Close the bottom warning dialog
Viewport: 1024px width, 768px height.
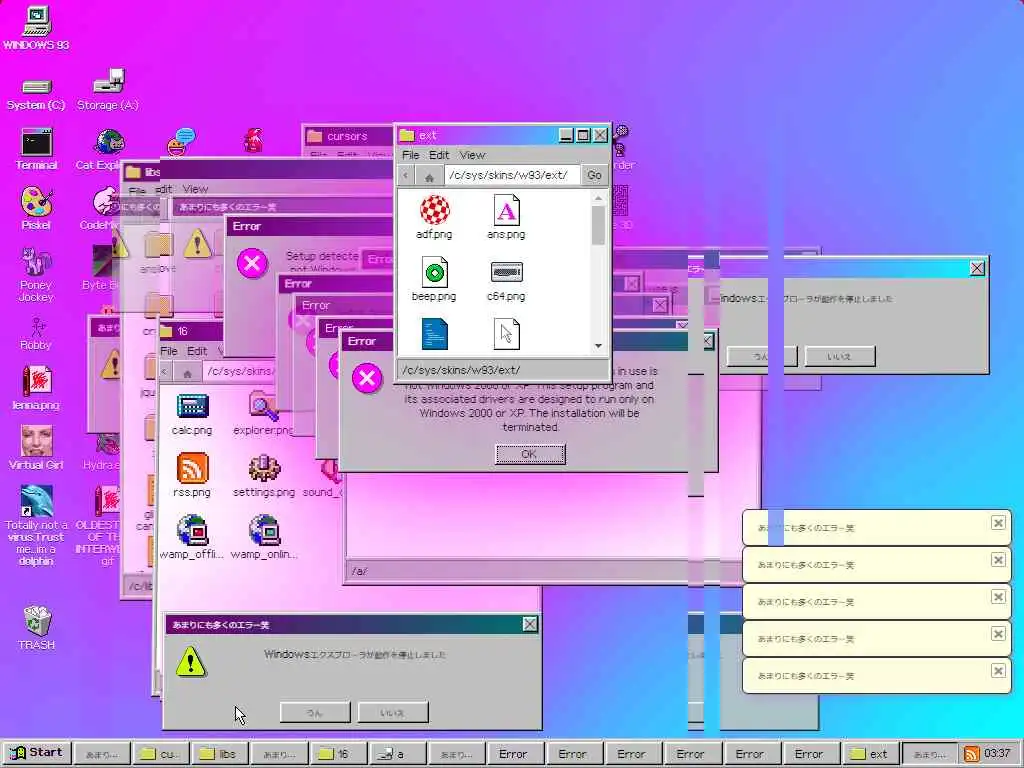pos(530,624)
